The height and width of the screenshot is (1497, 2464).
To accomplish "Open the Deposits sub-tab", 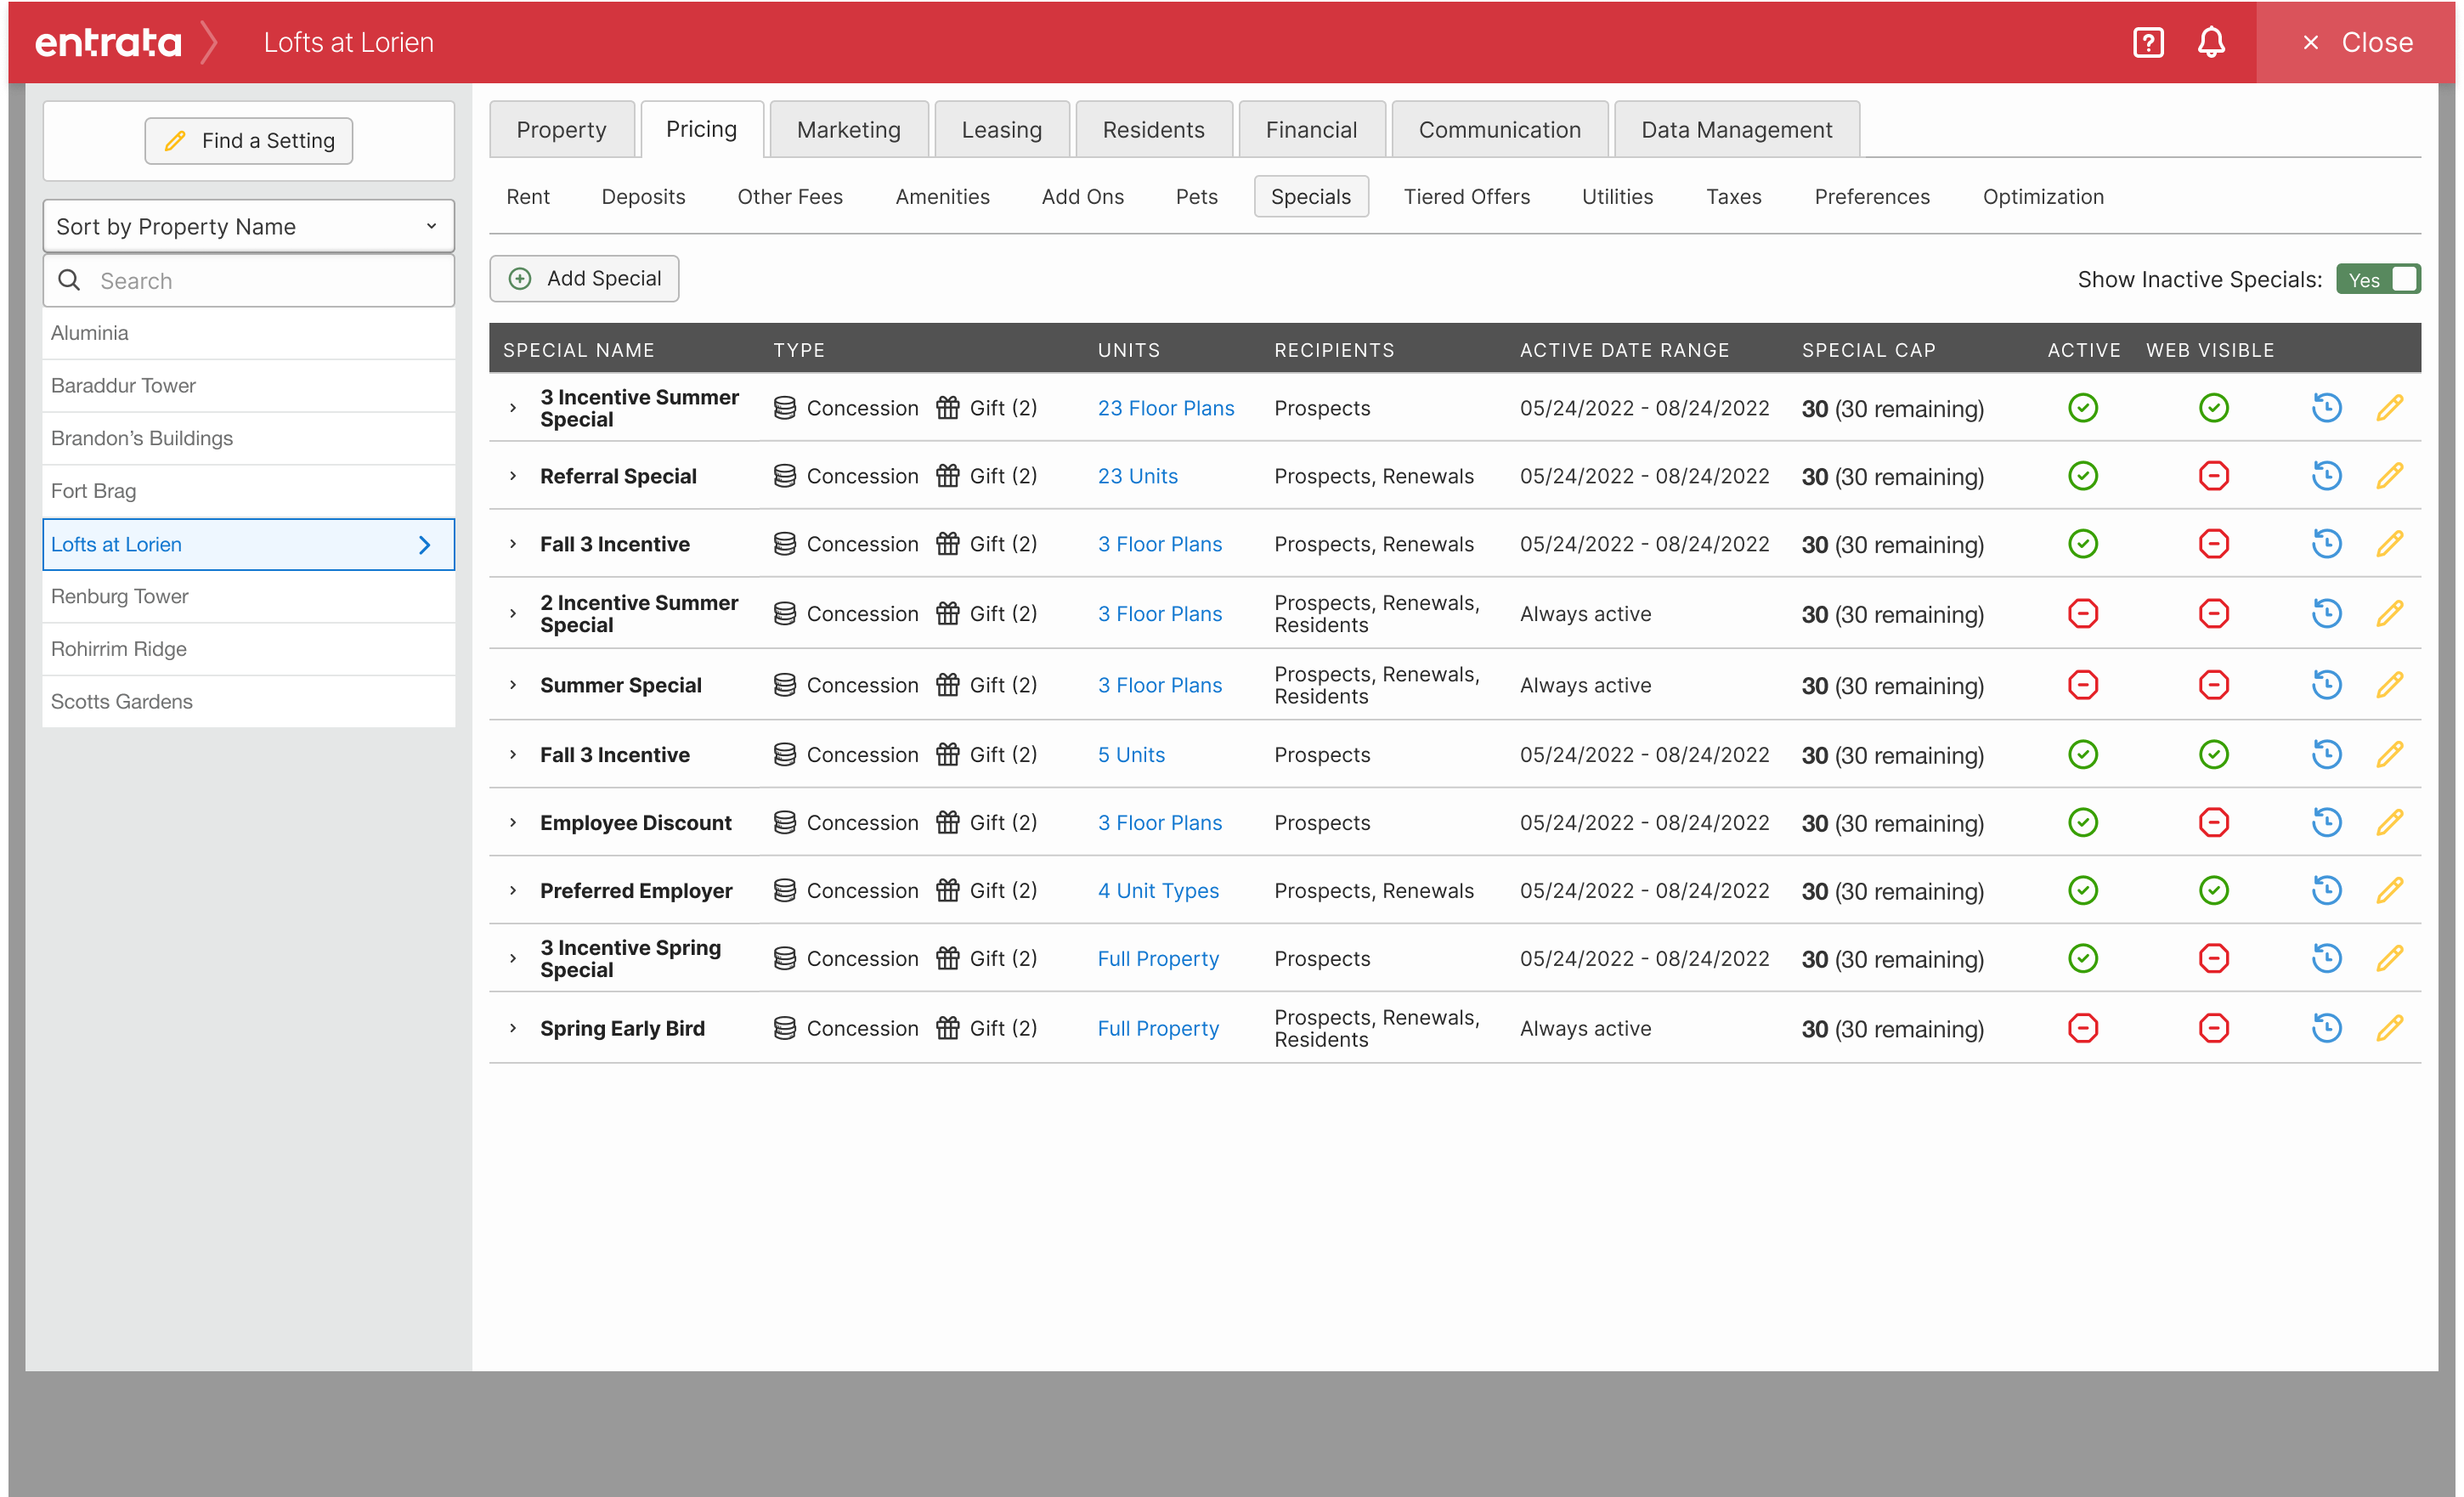I will coord(643,197).
